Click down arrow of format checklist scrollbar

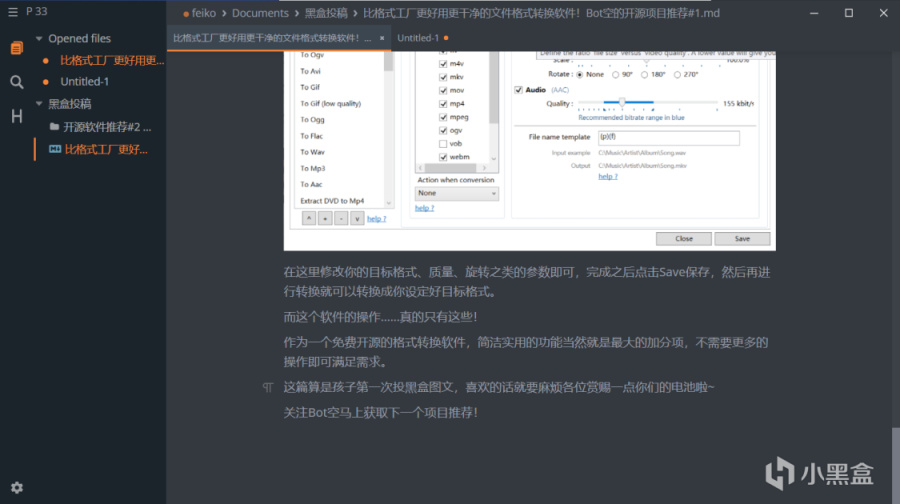[494, 158]
